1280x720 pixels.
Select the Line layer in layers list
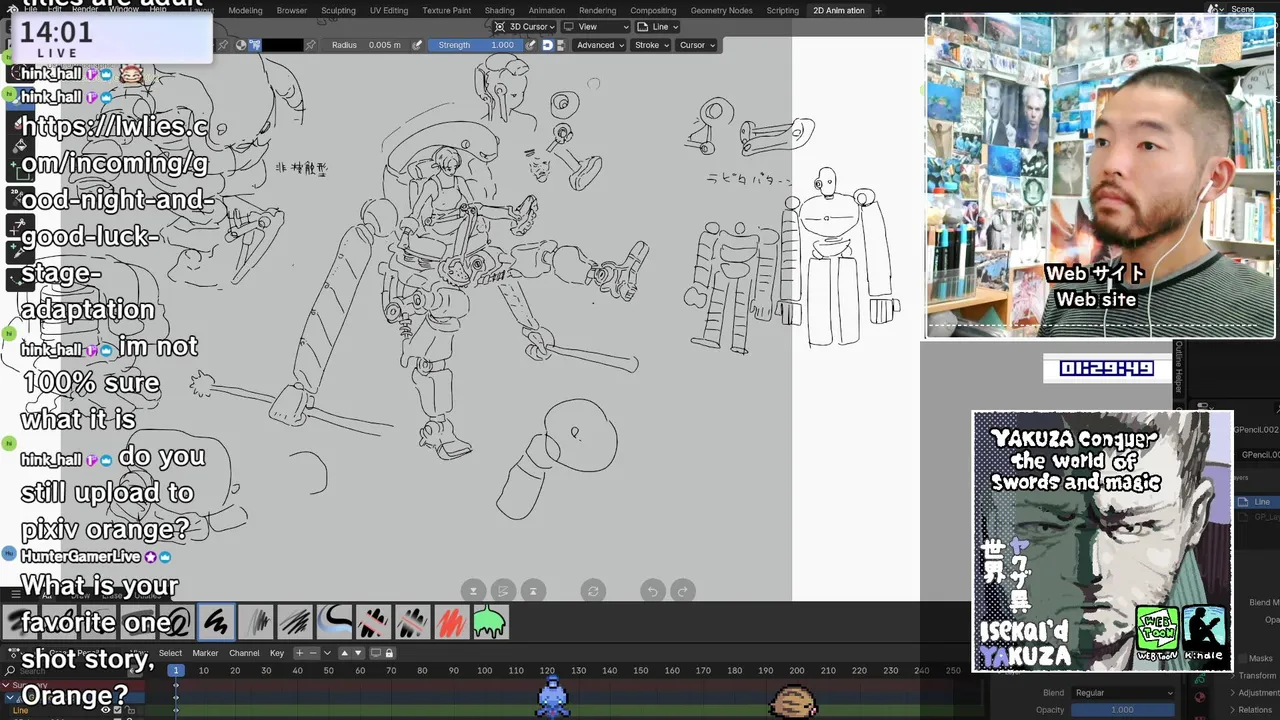pos(1257,502)
